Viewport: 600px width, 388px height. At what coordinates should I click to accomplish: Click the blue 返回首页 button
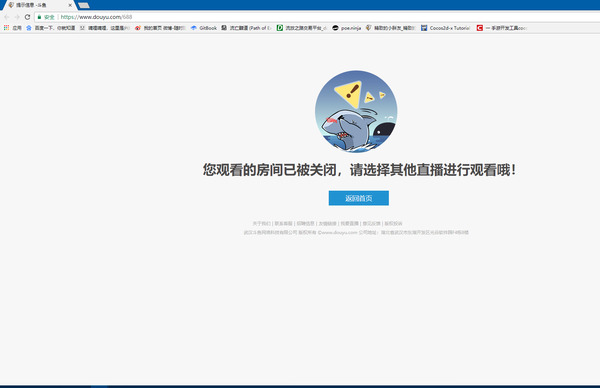(x=359, y=198)
